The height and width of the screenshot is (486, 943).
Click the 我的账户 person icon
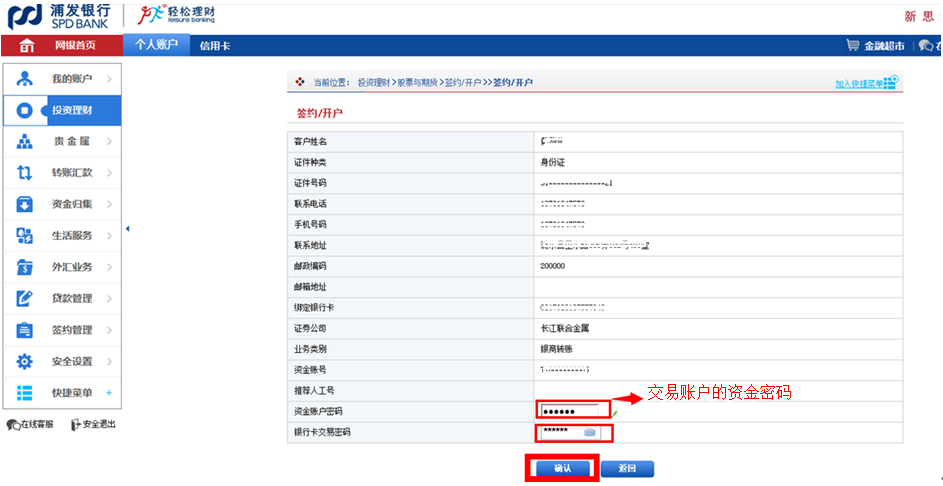coord(25,78)
